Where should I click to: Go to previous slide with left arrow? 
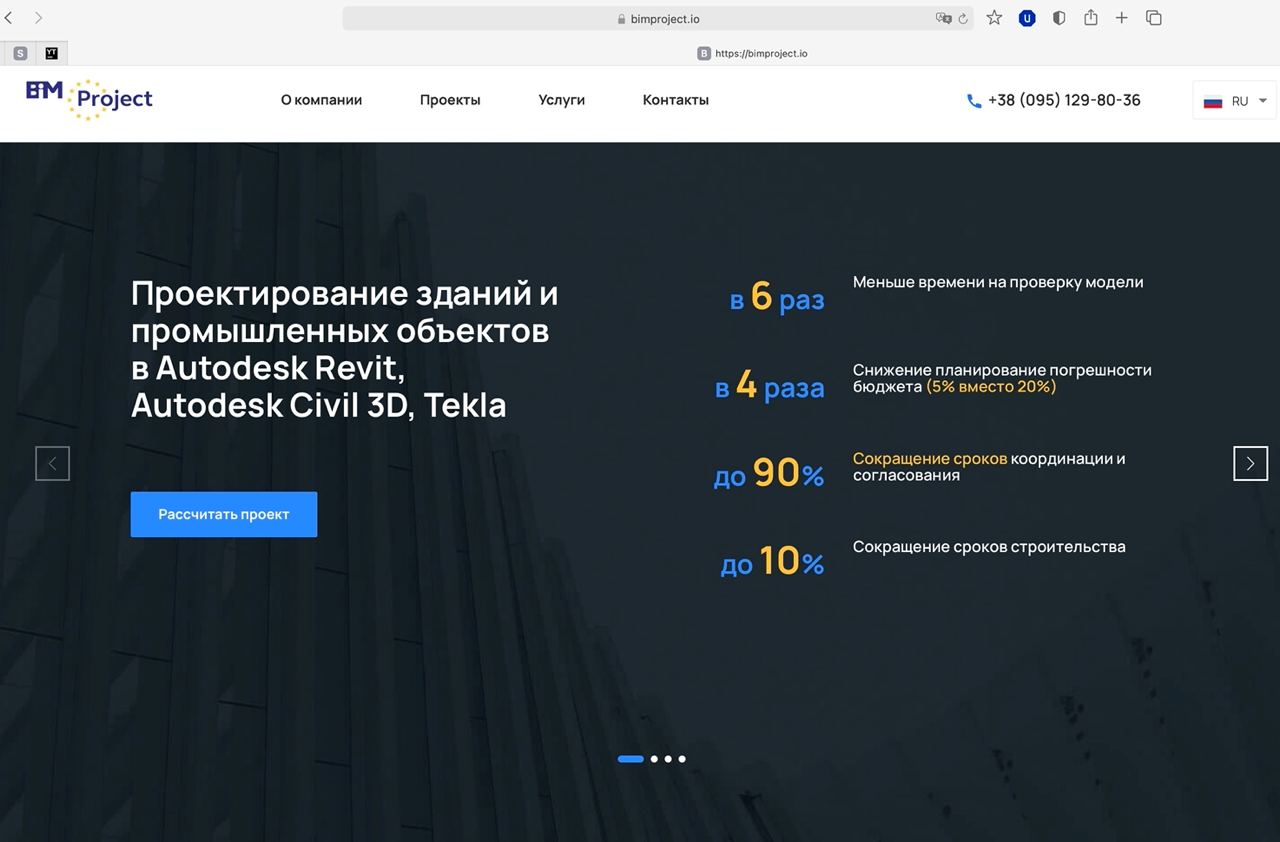[52, 463]
